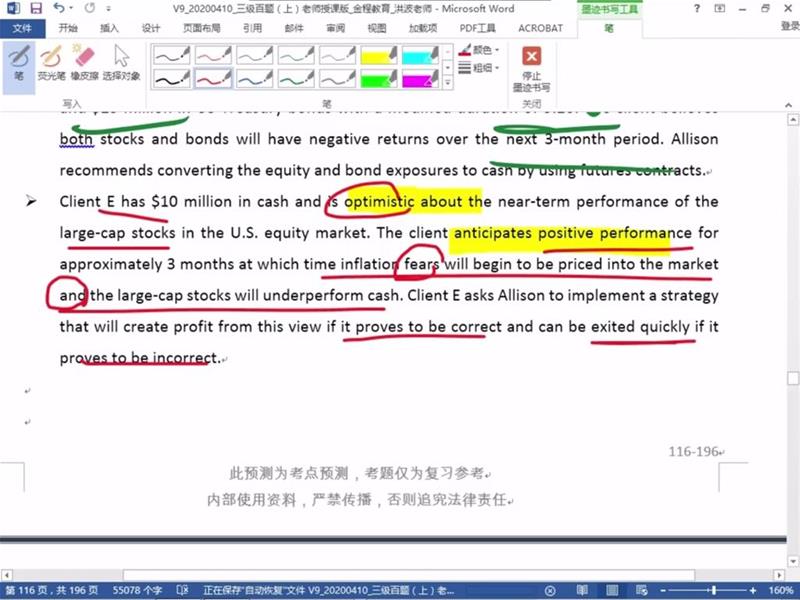Open the 粗细 ink thickness dropdown

point(479,68)
